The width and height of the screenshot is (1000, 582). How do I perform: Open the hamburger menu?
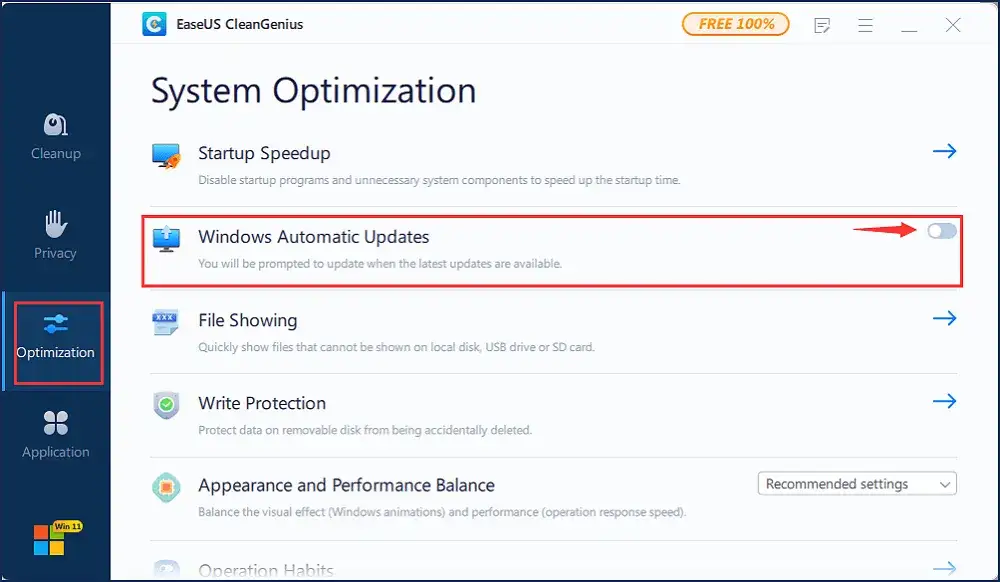click(x=866, y=25)
